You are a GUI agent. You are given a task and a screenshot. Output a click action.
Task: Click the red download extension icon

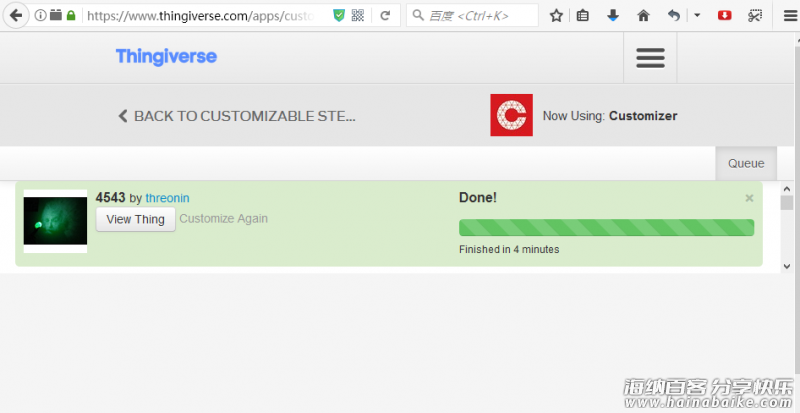[724, 16]
